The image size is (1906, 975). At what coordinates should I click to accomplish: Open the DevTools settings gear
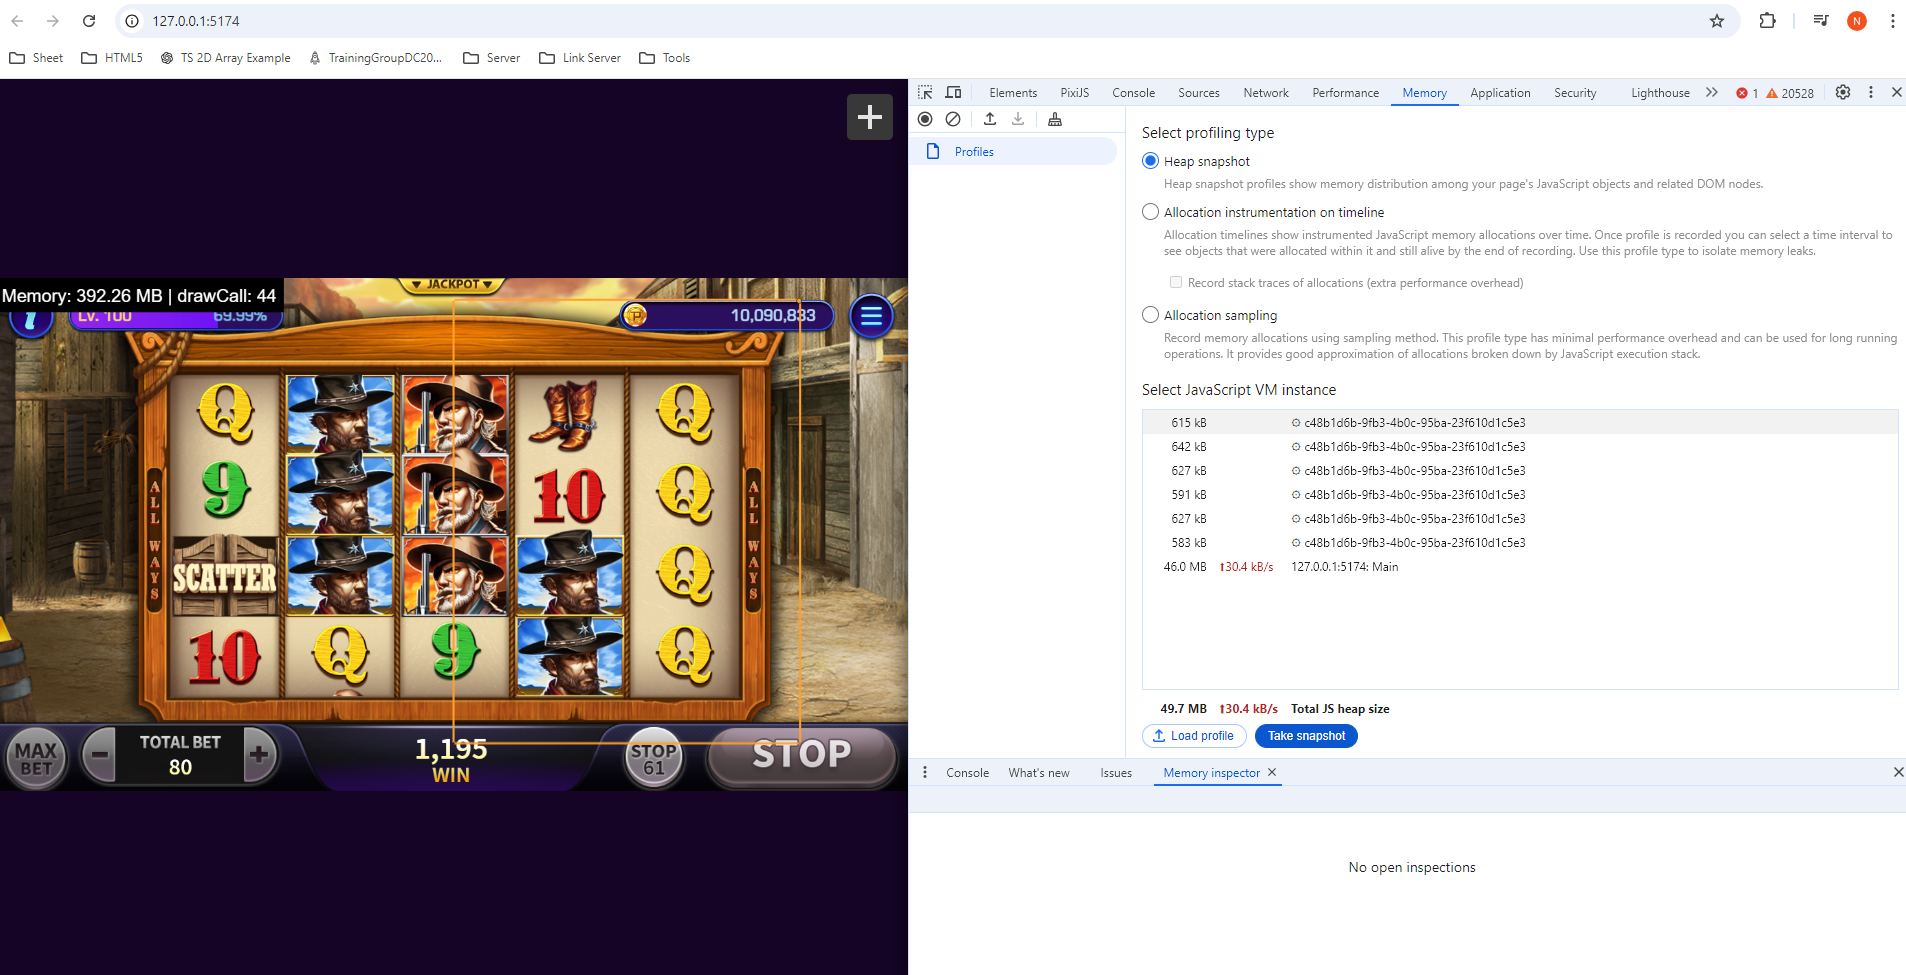pyautogui.click(x=1843, y=92)
